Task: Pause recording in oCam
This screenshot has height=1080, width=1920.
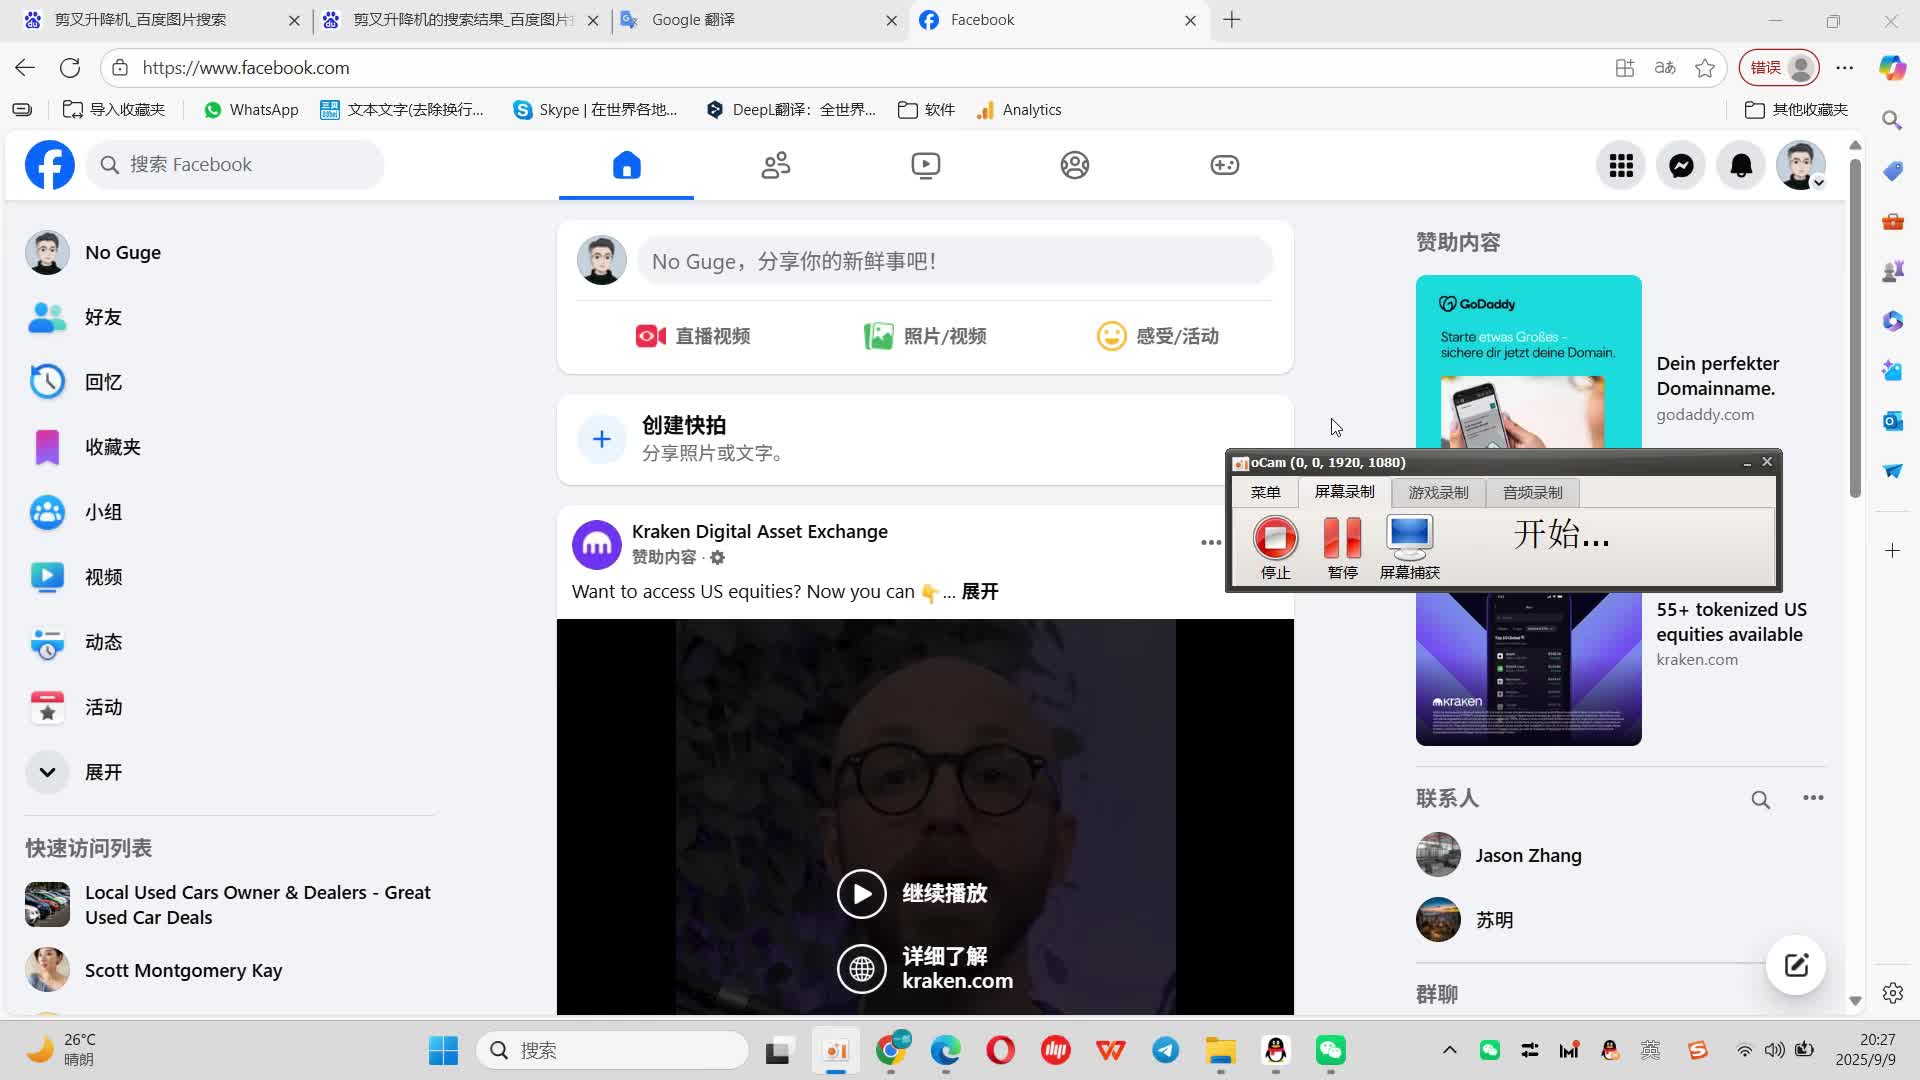Action: [1342, 540]
